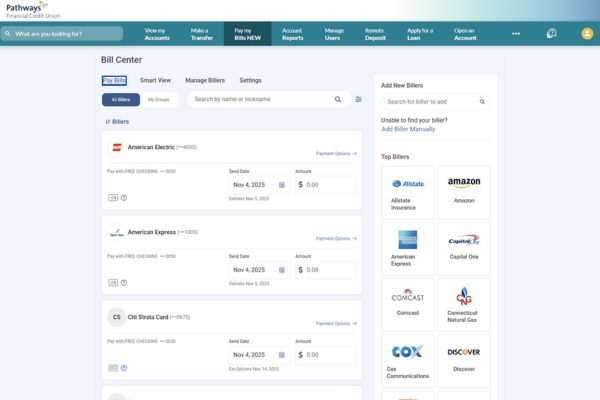Open Apply for a Loan menu
Image resolution: width=600 pixels, height=400 pixels.
pyautogui.click(x=420, y=34)
